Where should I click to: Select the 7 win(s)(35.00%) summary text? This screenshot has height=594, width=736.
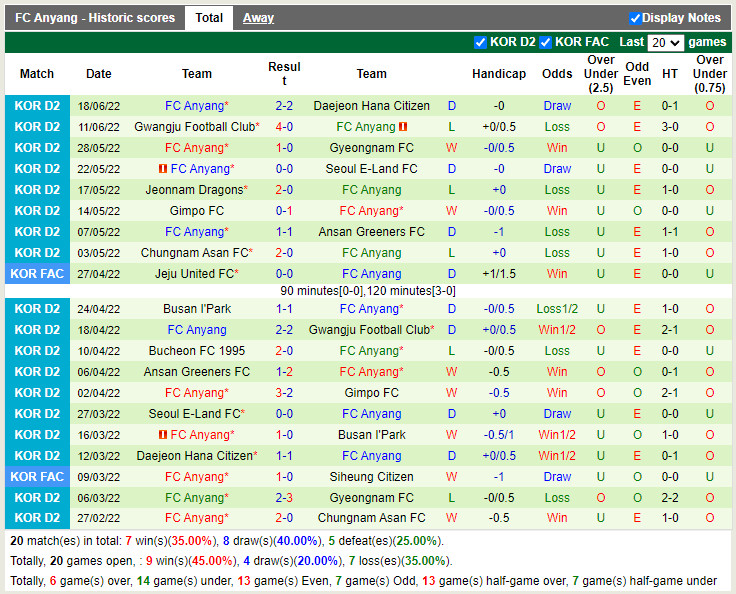click(169, 541)
